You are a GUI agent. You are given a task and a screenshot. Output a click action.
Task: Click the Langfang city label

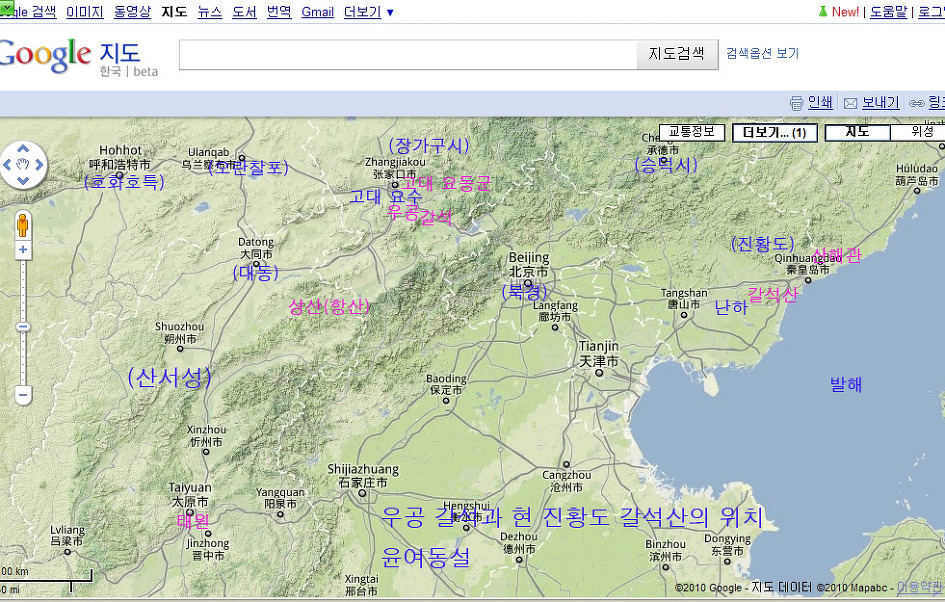(555, 311)
